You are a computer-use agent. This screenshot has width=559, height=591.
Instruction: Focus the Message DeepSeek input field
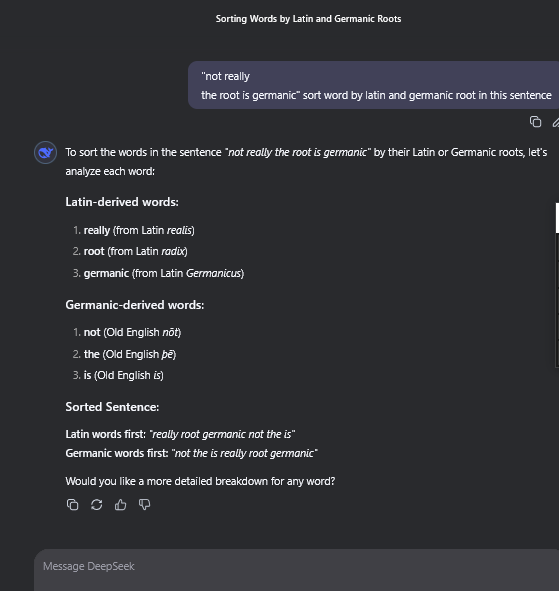[x=296, y=570]
